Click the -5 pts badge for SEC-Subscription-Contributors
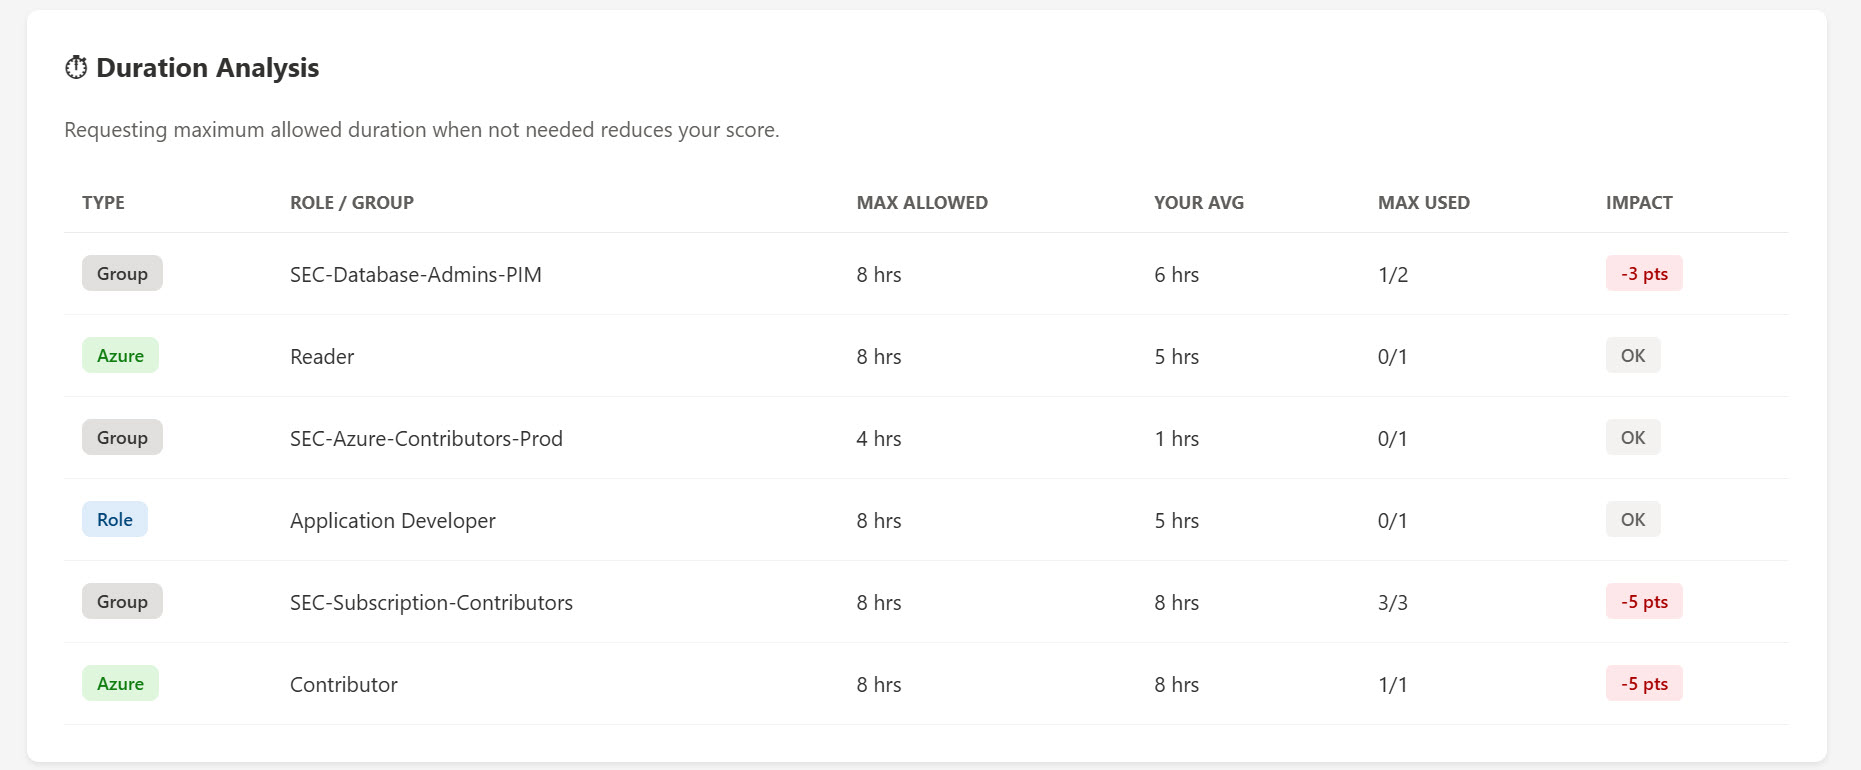The height and width of the screenshot is (770, 1861). pos(1644,602)
